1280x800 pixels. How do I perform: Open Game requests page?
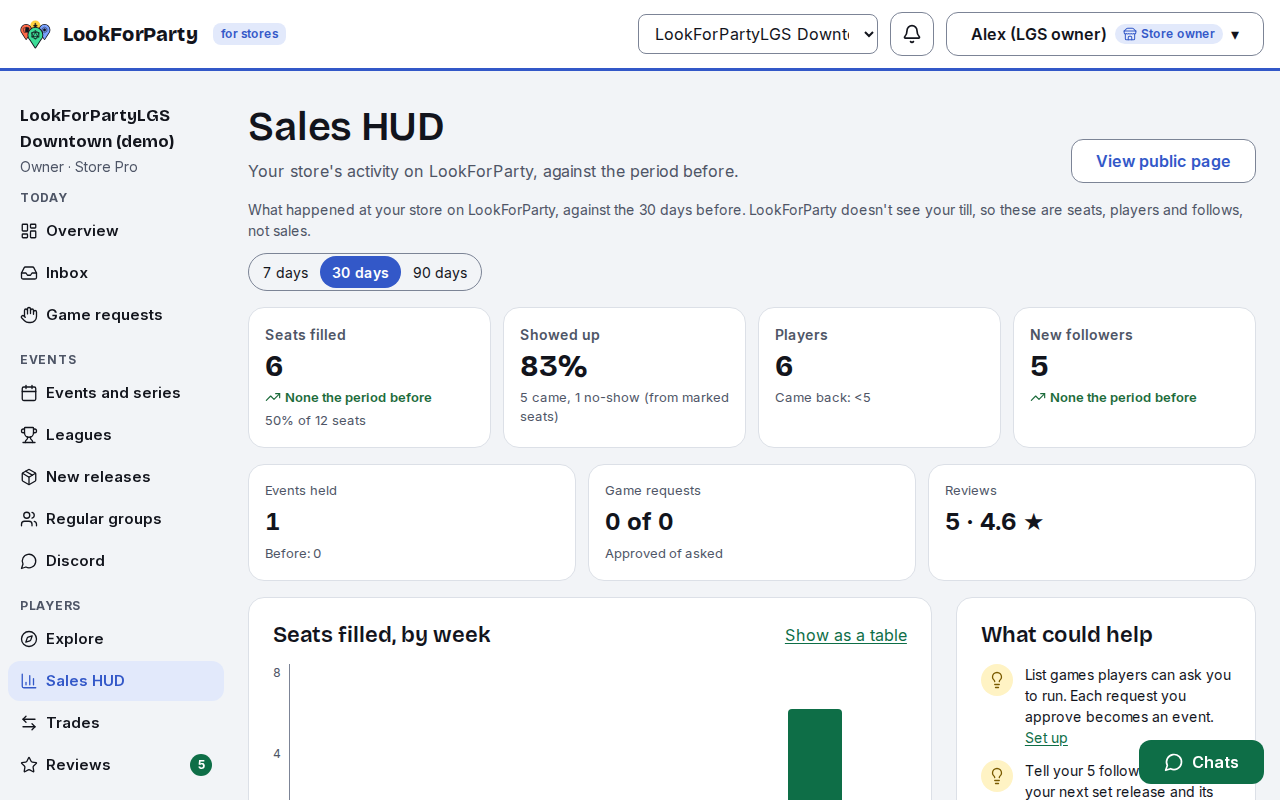(116, 315)
